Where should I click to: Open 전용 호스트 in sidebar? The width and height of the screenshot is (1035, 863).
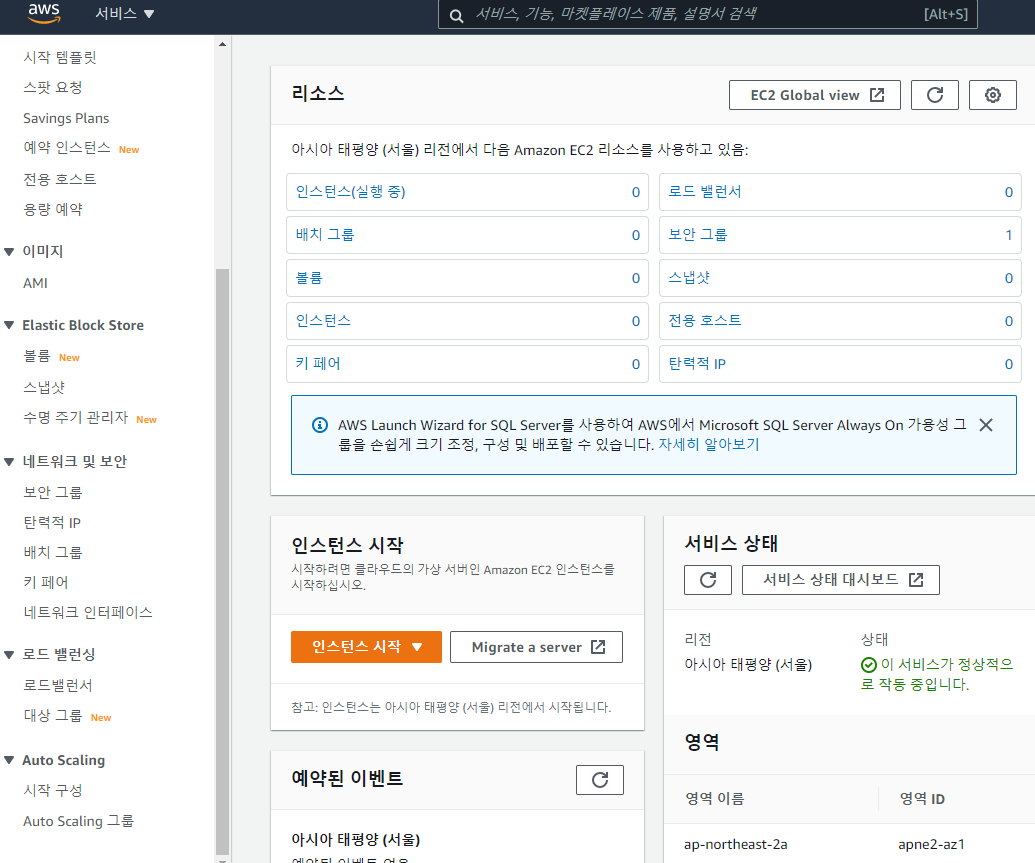click(x=60, y=179)
